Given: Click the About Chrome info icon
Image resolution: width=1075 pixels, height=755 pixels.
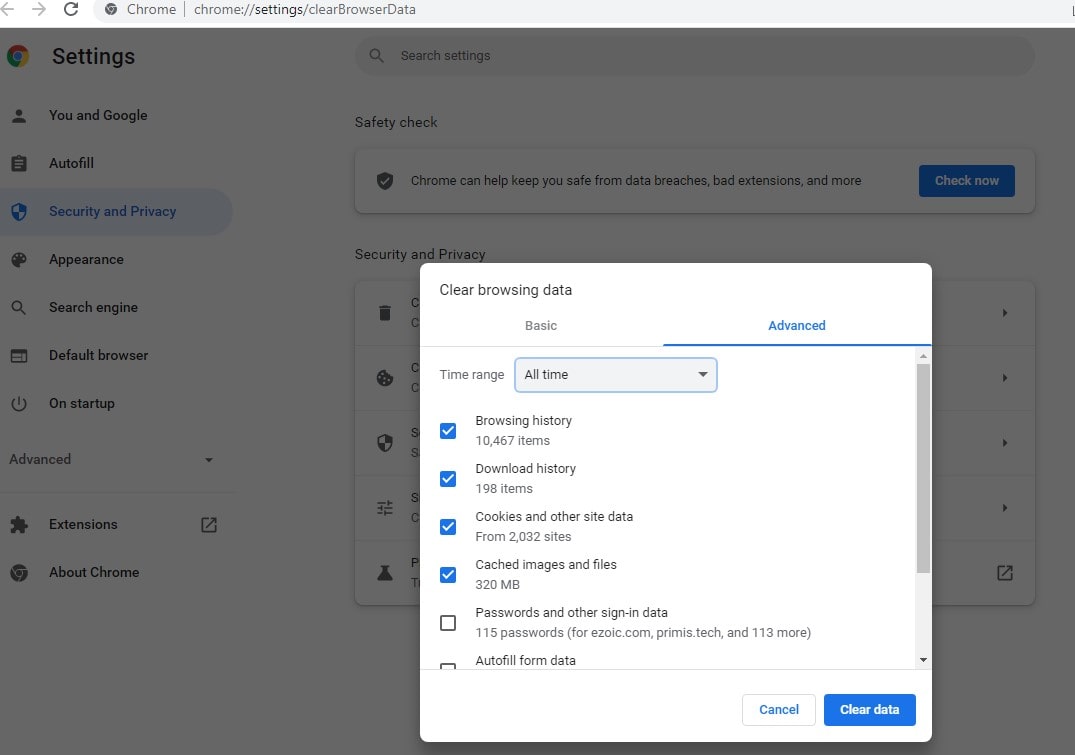Looking at the screenshot, I should coord(20,572).
